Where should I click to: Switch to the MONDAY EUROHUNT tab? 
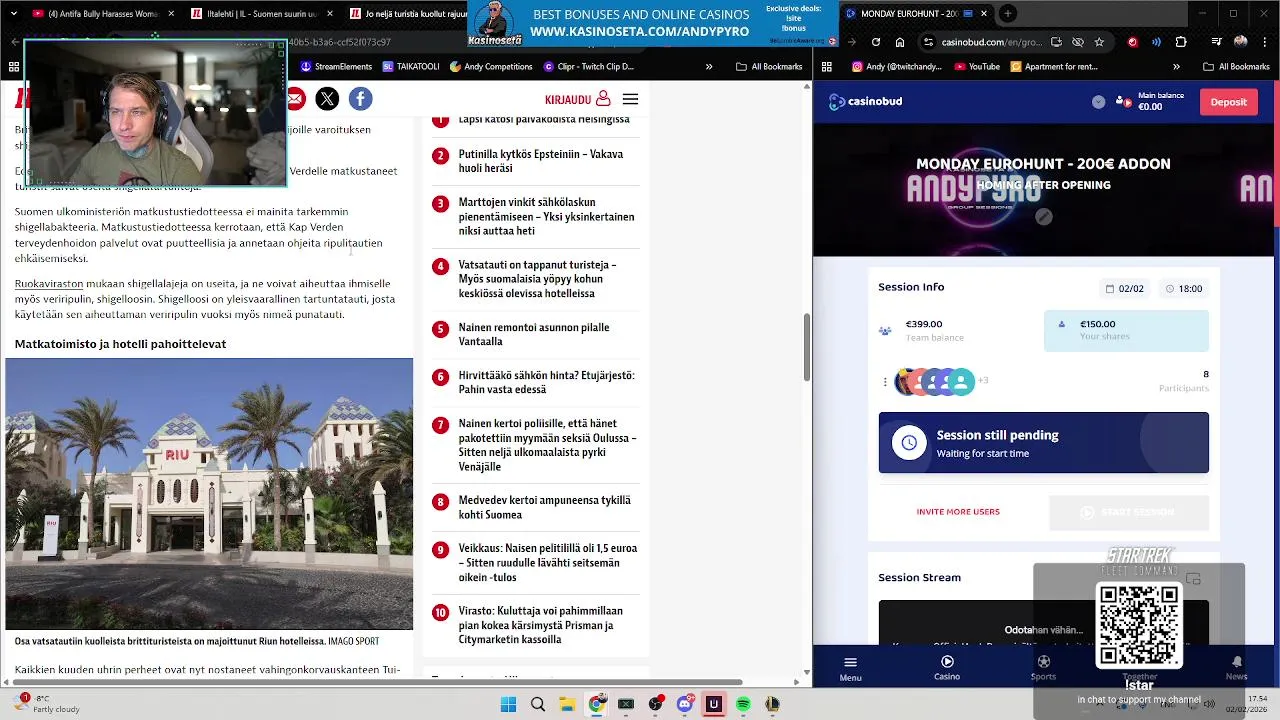pos(917,13)
